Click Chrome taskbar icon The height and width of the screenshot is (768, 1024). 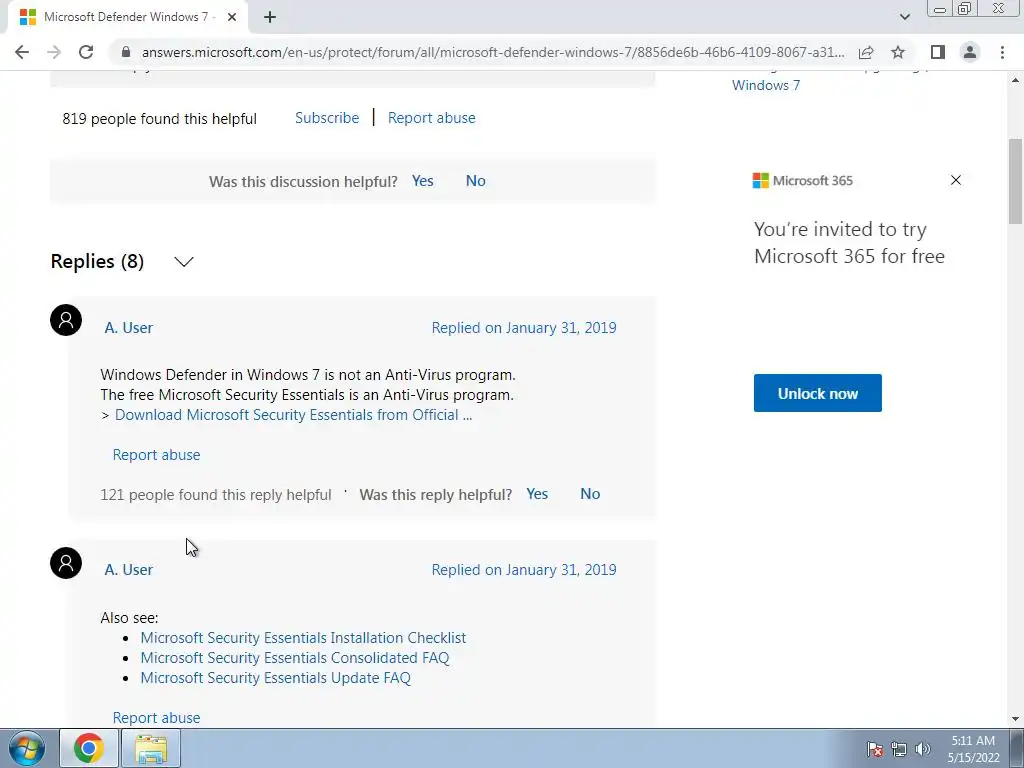coord(89,748)
